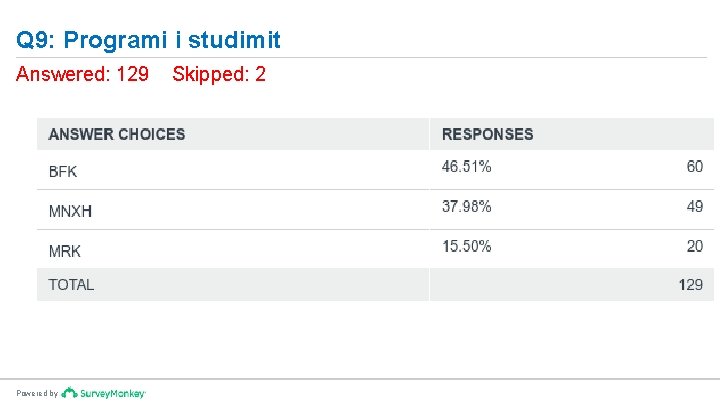Select the ANSWER CHOICES column header
This screenshot has width=720, height=405.
pos(117,134)
